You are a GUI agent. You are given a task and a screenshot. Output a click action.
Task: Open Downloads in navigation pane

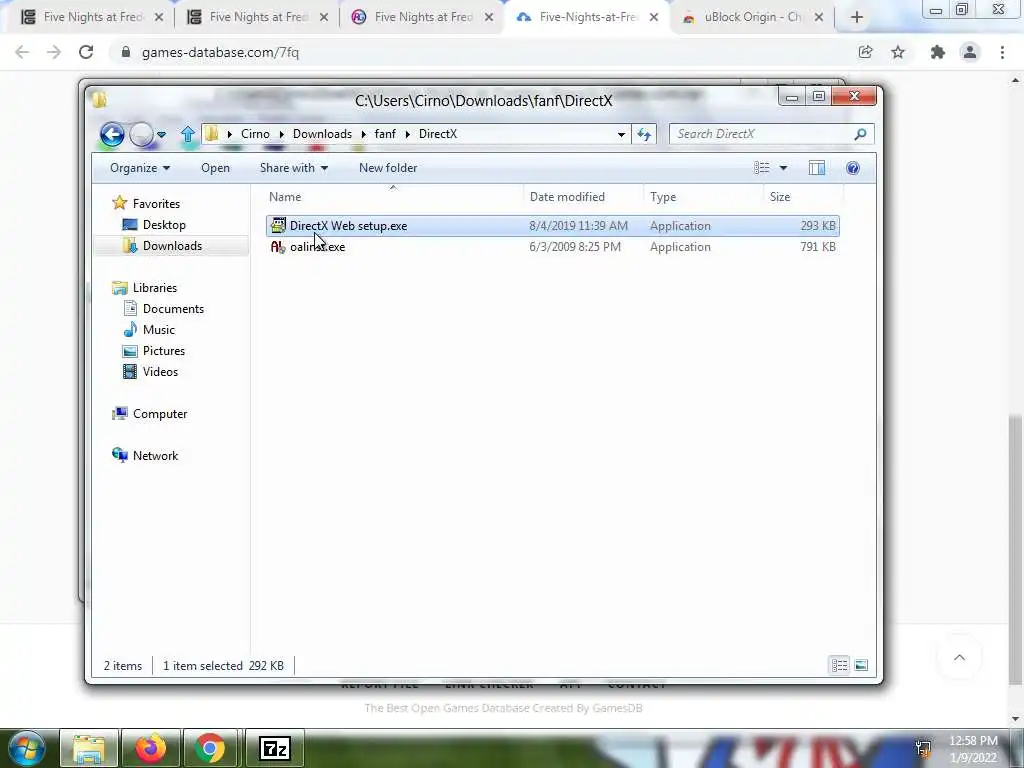click(x=172, y=246)
